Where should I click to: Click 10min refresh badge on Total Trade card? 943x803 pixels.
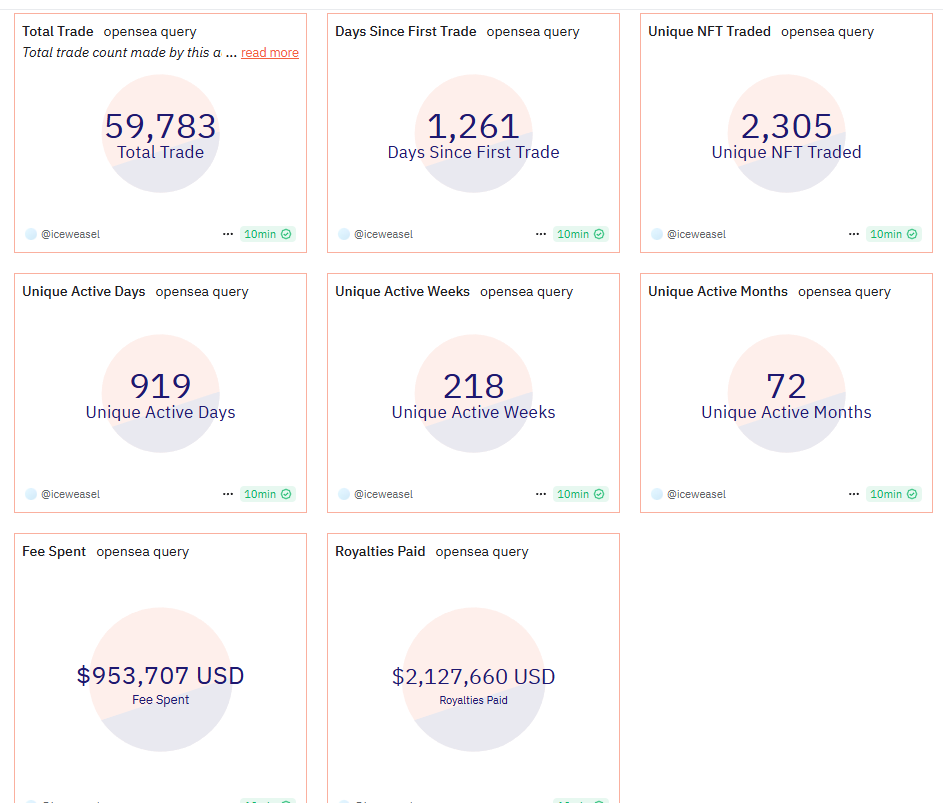point(268,234)
